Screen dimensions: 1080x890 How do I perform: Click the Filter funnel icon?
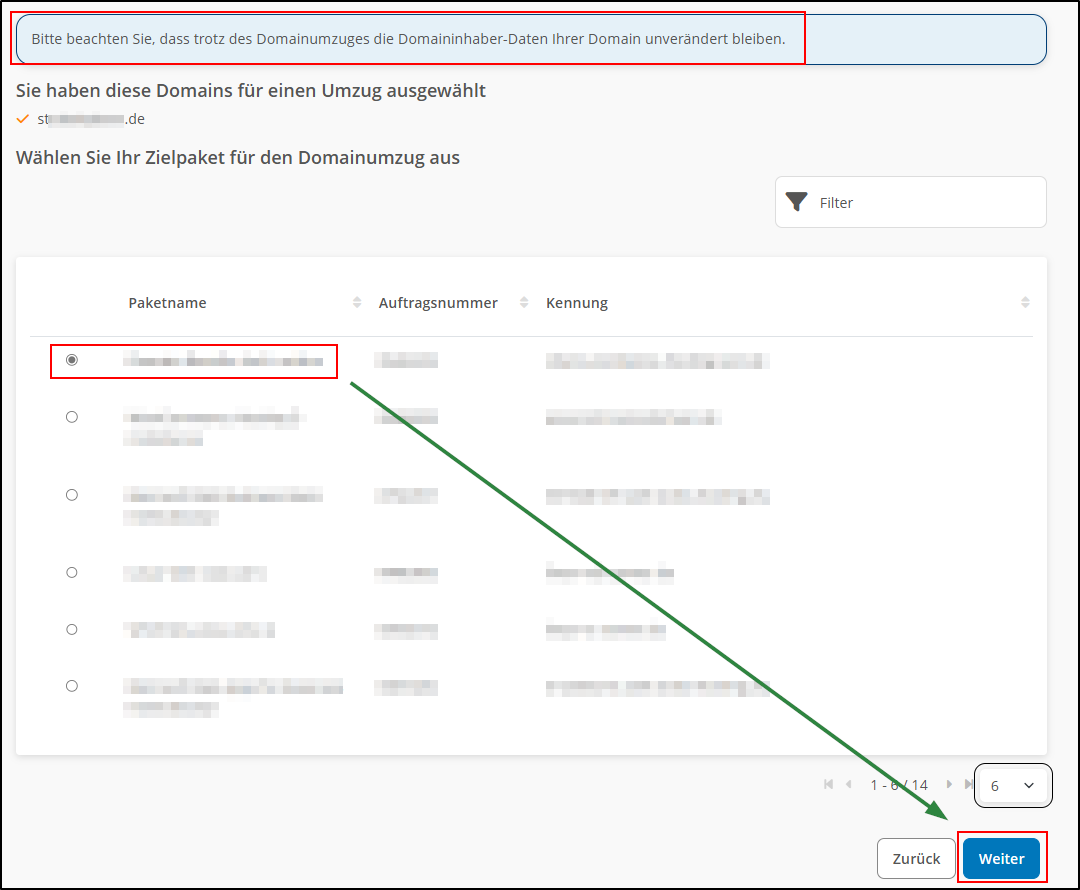pyautogui.click(x=796, y=201)
